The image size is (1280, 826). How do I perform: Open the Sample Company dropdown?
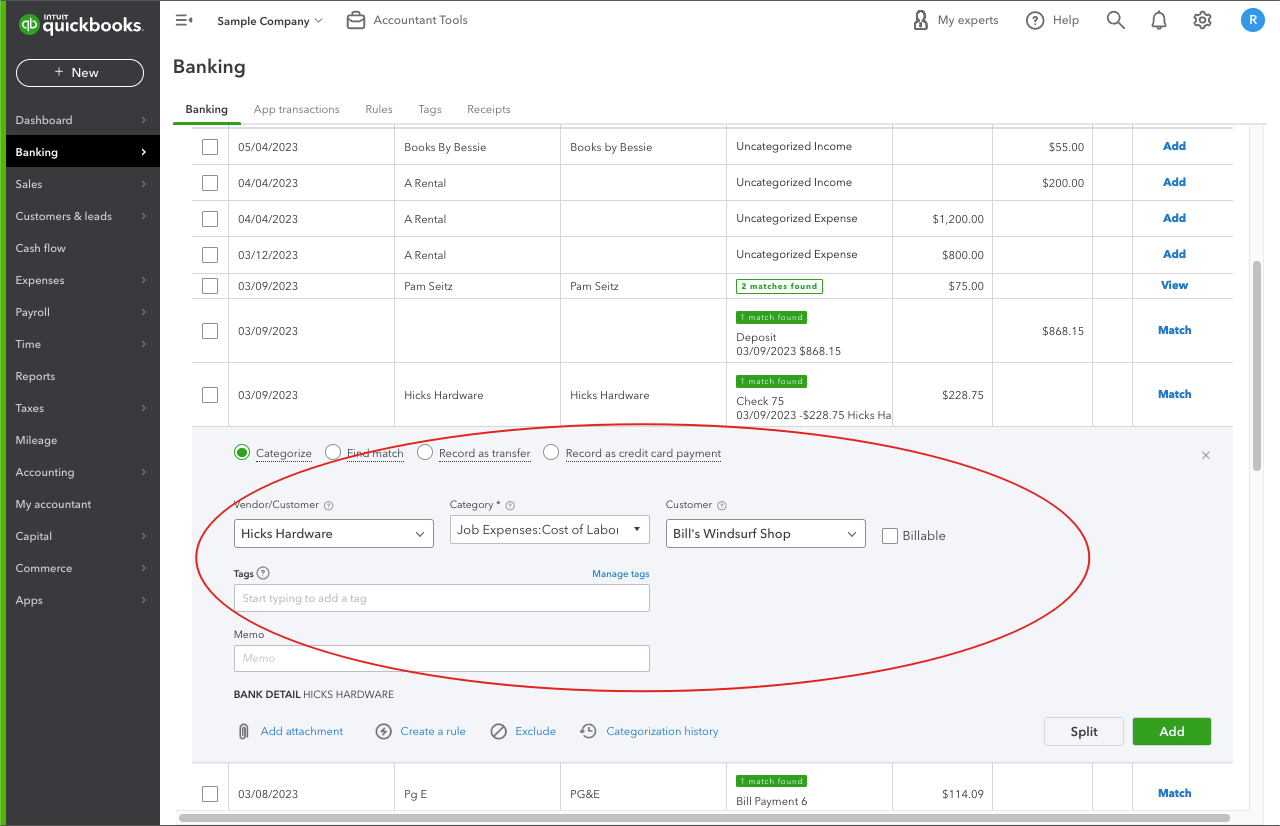click(270, 20)
